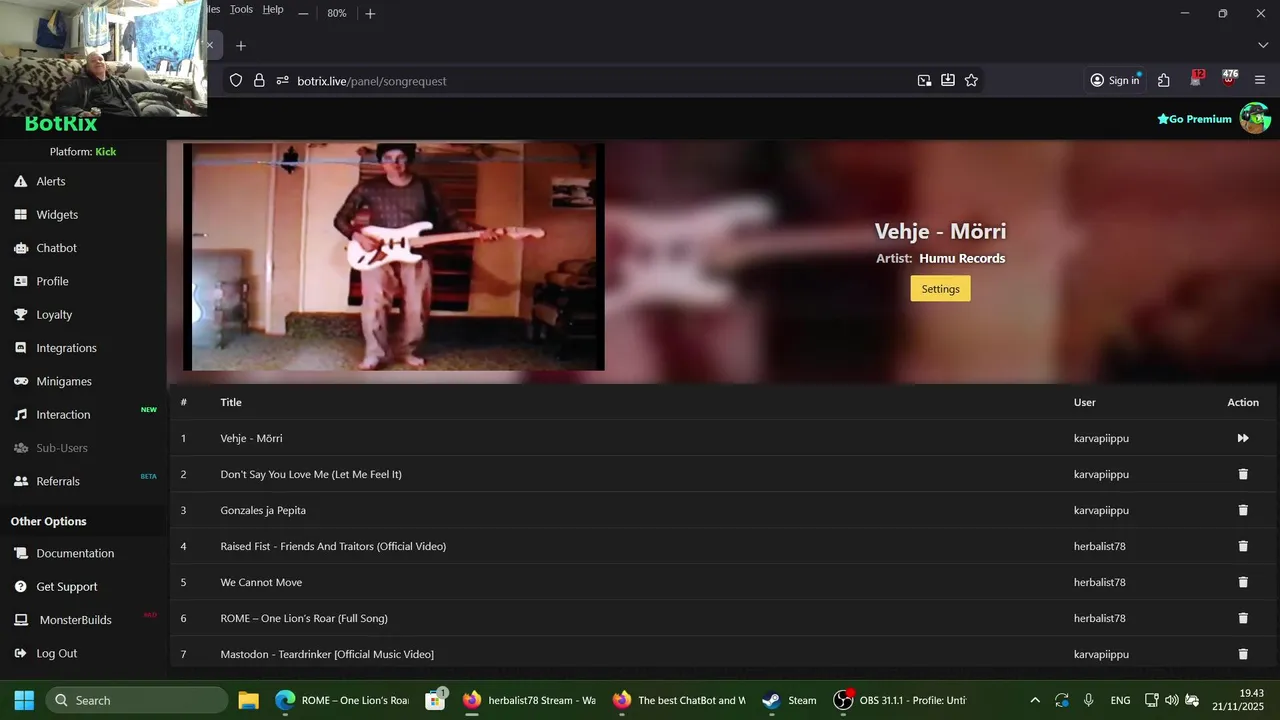Click the BotRix logo
This screenshot has height=720, width=1280.
click(x=61, y=124)
